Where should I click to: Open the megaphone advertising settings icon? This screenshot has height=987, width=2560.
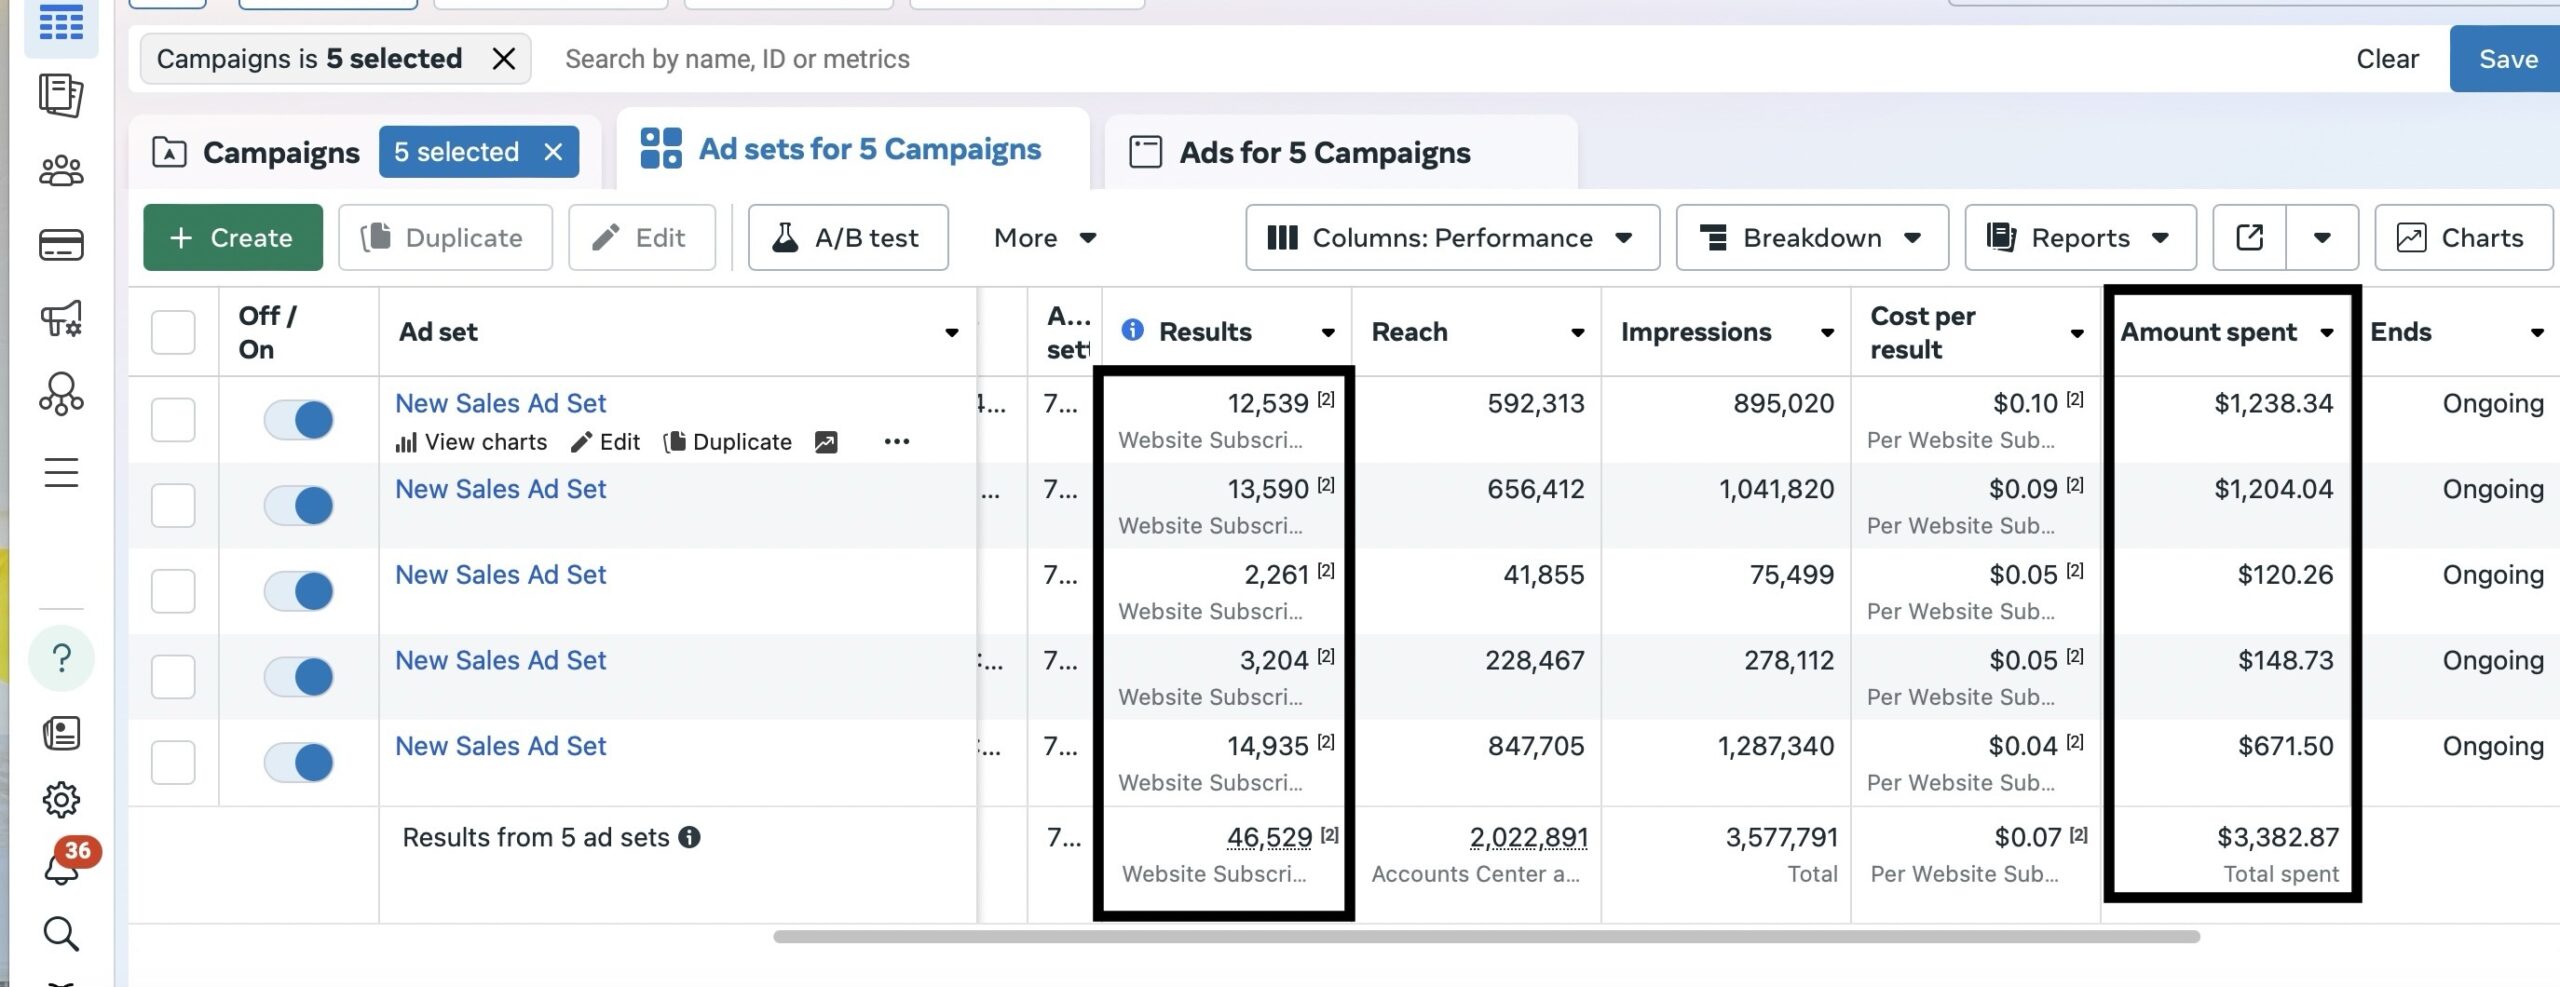[61, 319]
